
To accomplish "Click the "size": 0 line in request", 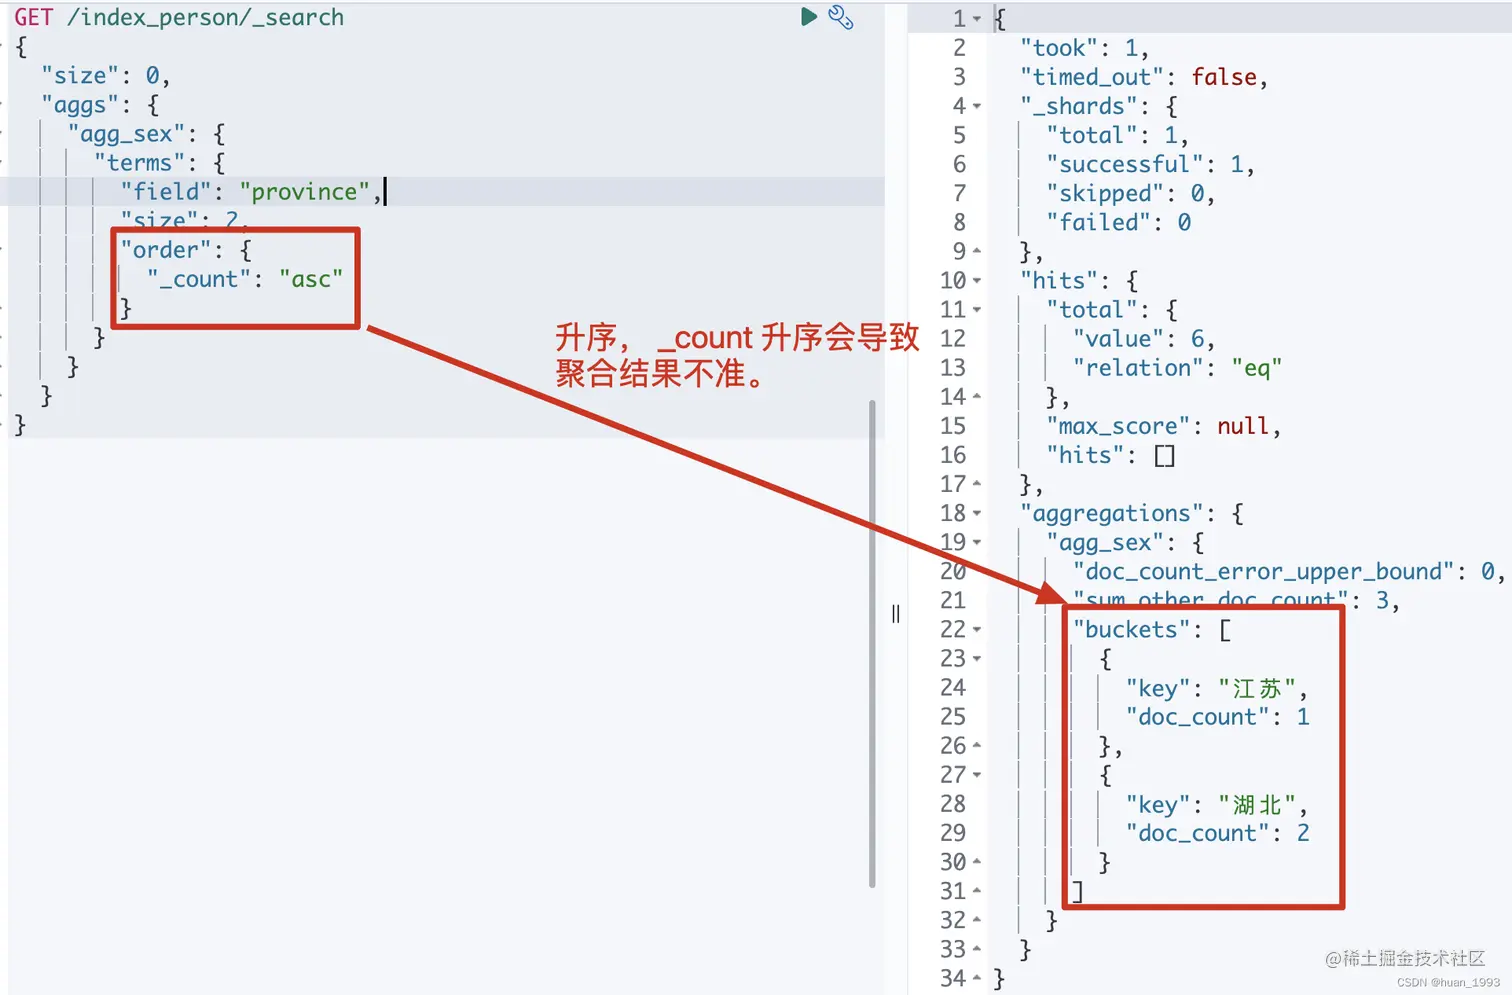I will click(106, 75).
